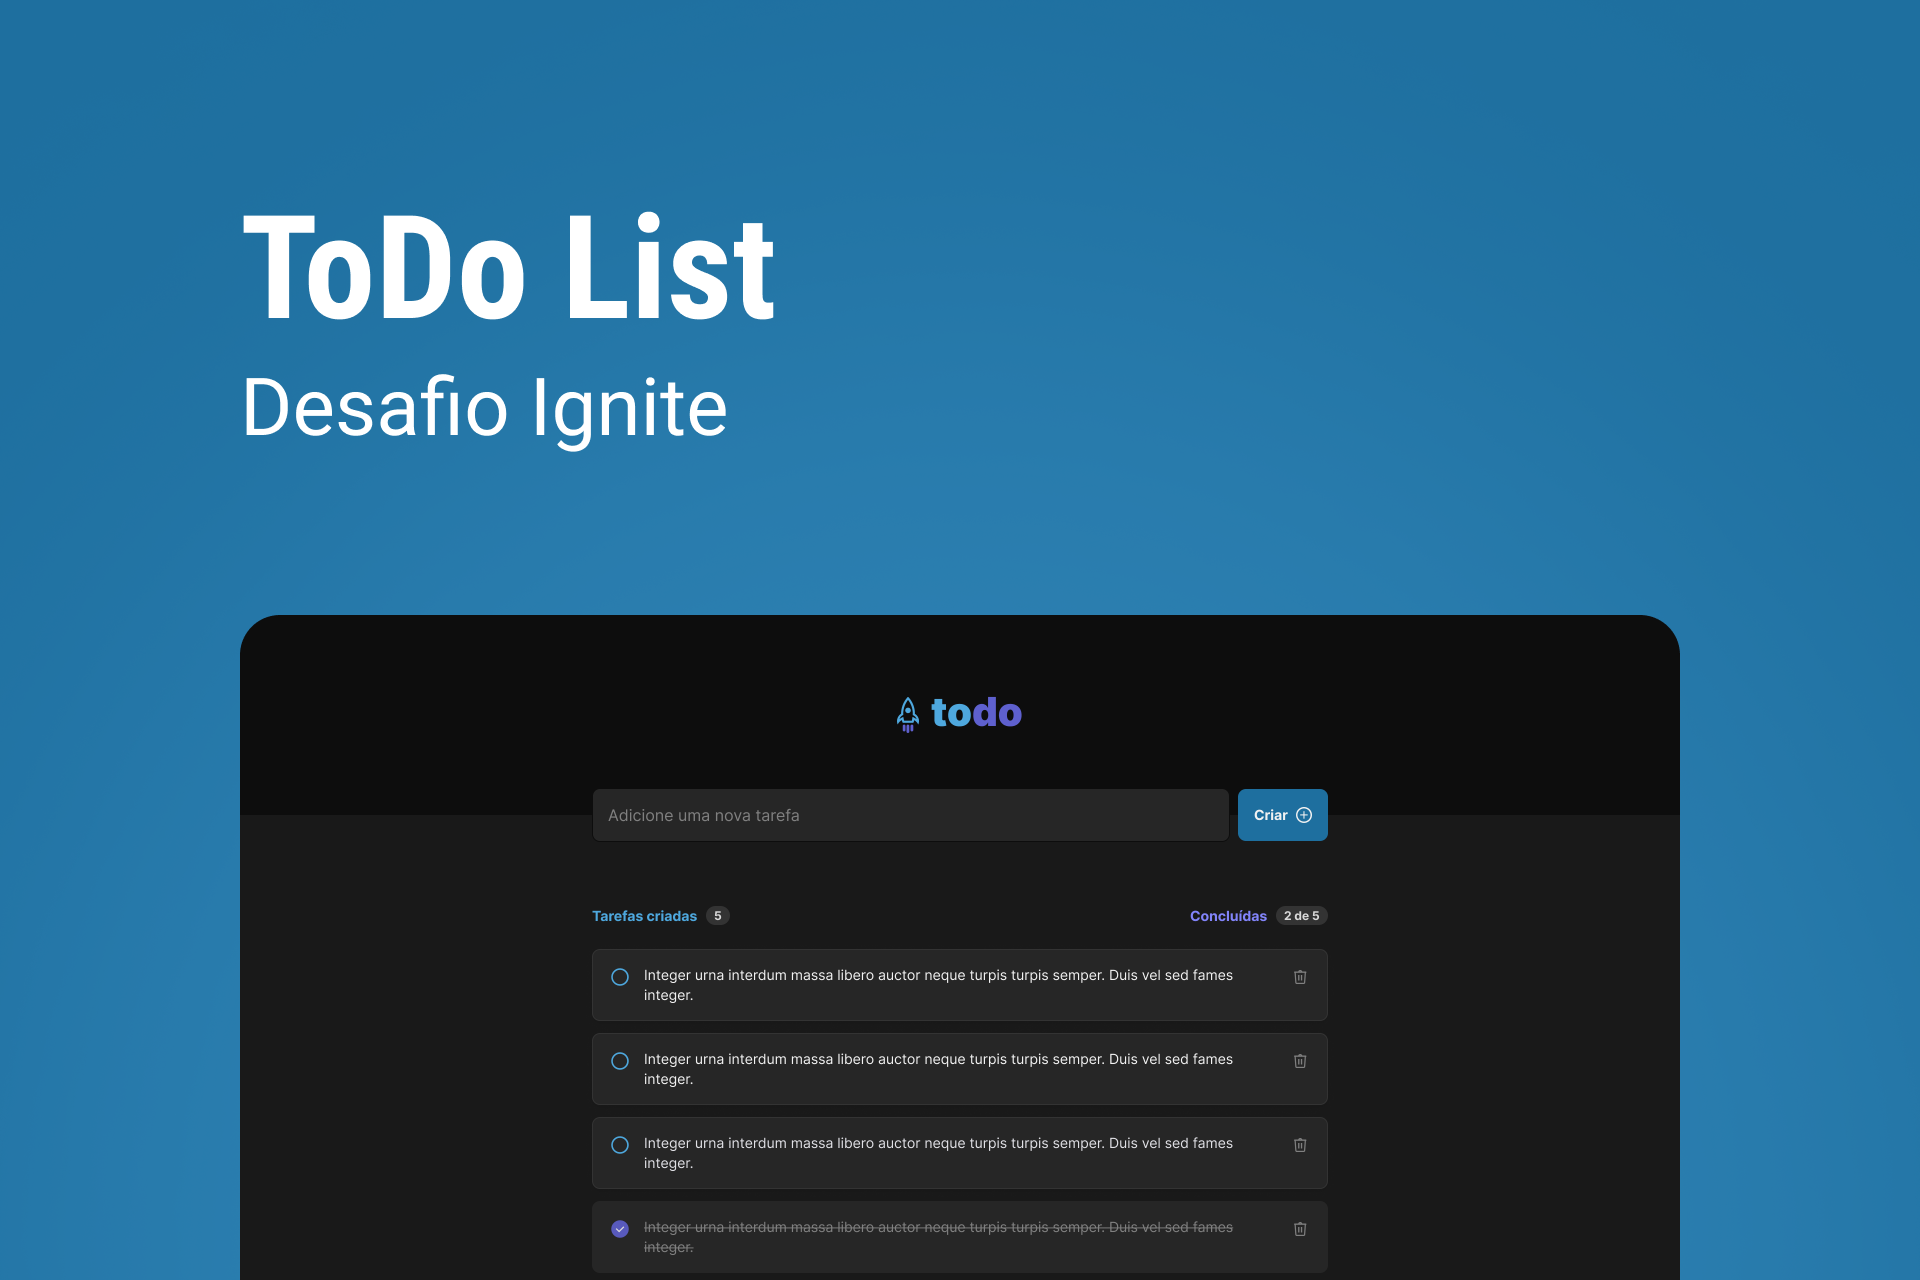The image size is (1920, 1280).
Task: Click the trash icon on the second task
Action: [1300, 1061]
